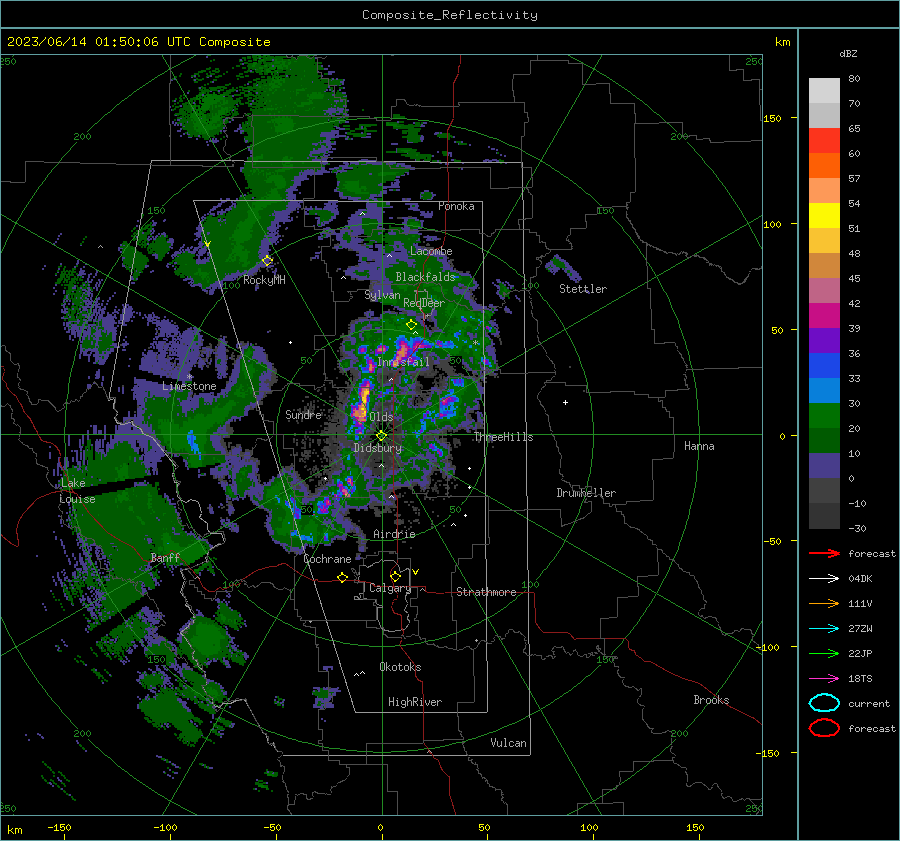Click the Ponoka town label
The height and width of the screenshot is (841, 900).
coord(456,206)
